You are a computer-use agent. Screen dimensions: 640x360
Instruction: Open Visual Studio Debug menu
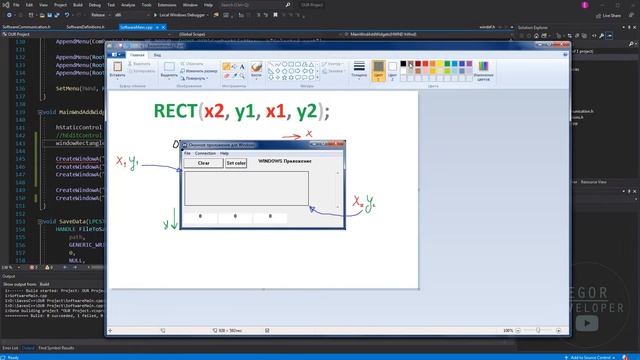(95, 5)
